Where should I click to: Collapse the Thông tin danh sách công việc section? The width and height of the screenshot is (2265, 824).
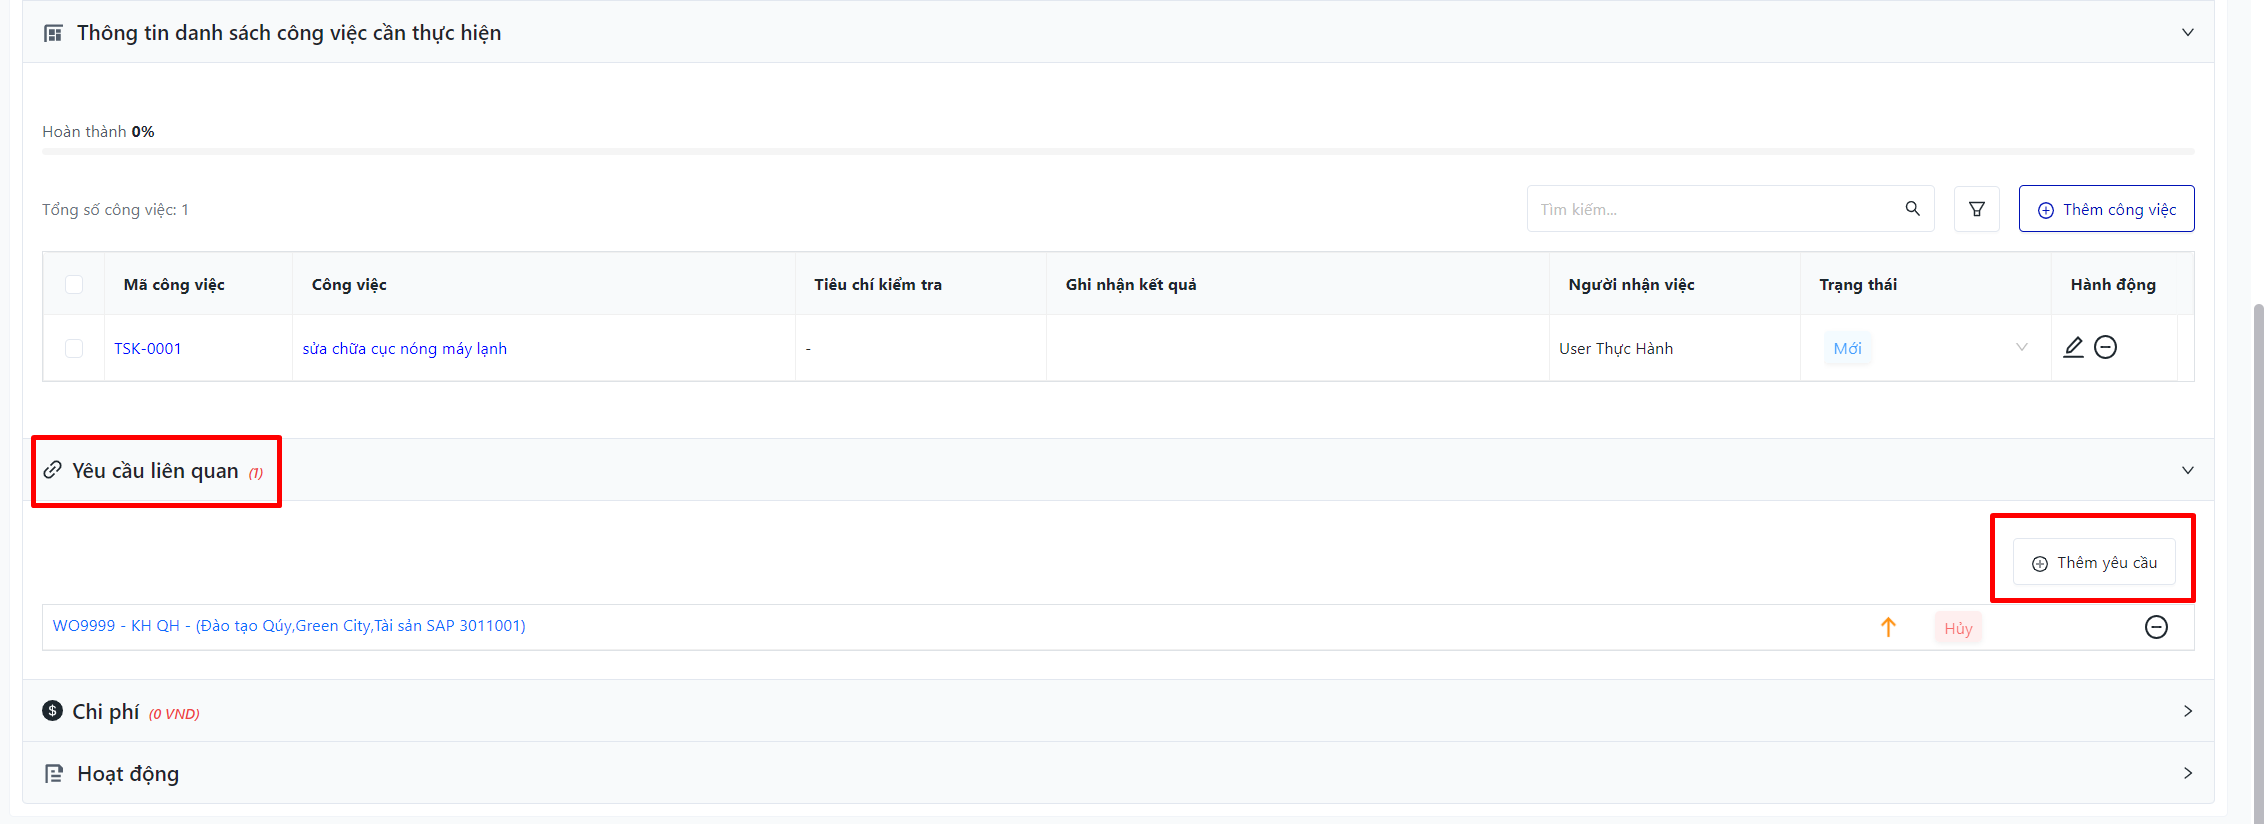tap(2187, 32)
